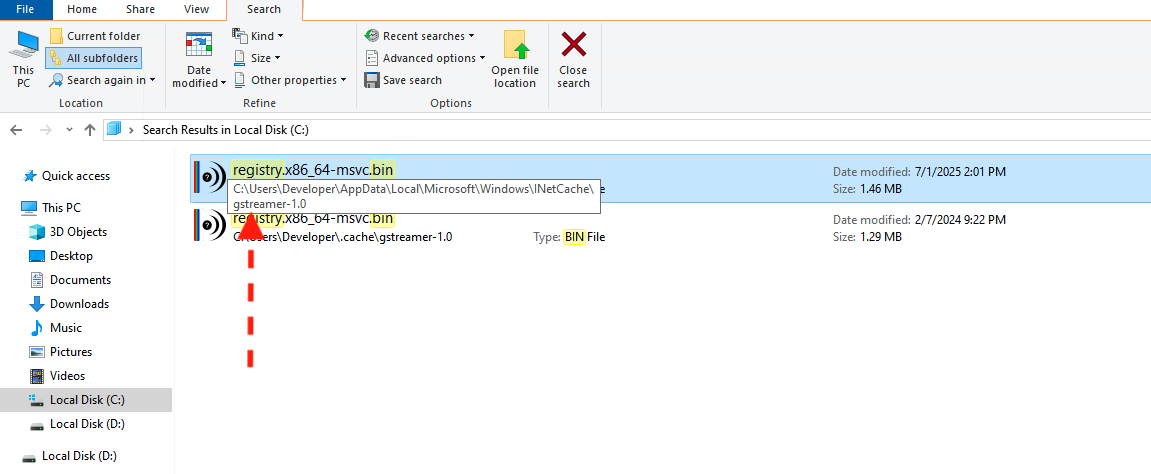Screen dimensions: 1151x474
Task: Click the Type: BIN File text
Action: 569,237
